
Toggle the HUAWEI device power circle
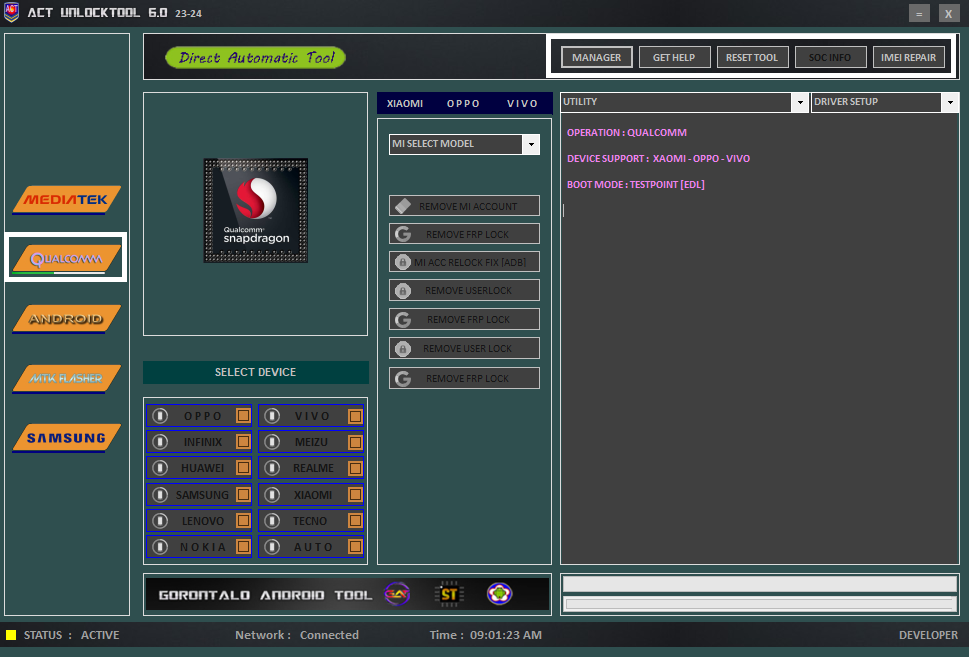click(160, 468)
